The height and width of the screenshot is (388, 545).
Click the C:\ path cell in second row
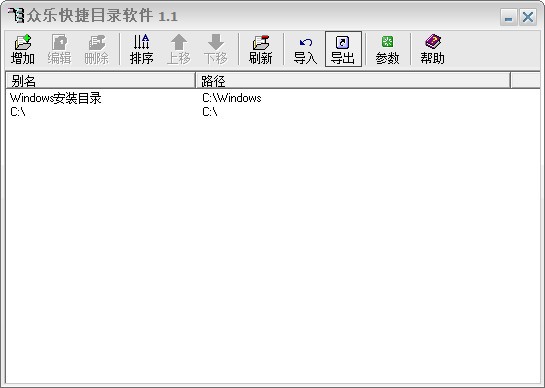pyautogui.click(x=210, y=112)
